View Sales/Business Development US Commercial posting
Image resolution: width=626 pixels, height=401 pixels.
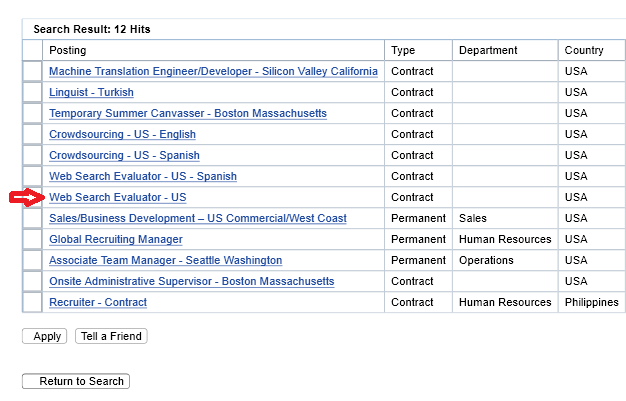(197, 219)
